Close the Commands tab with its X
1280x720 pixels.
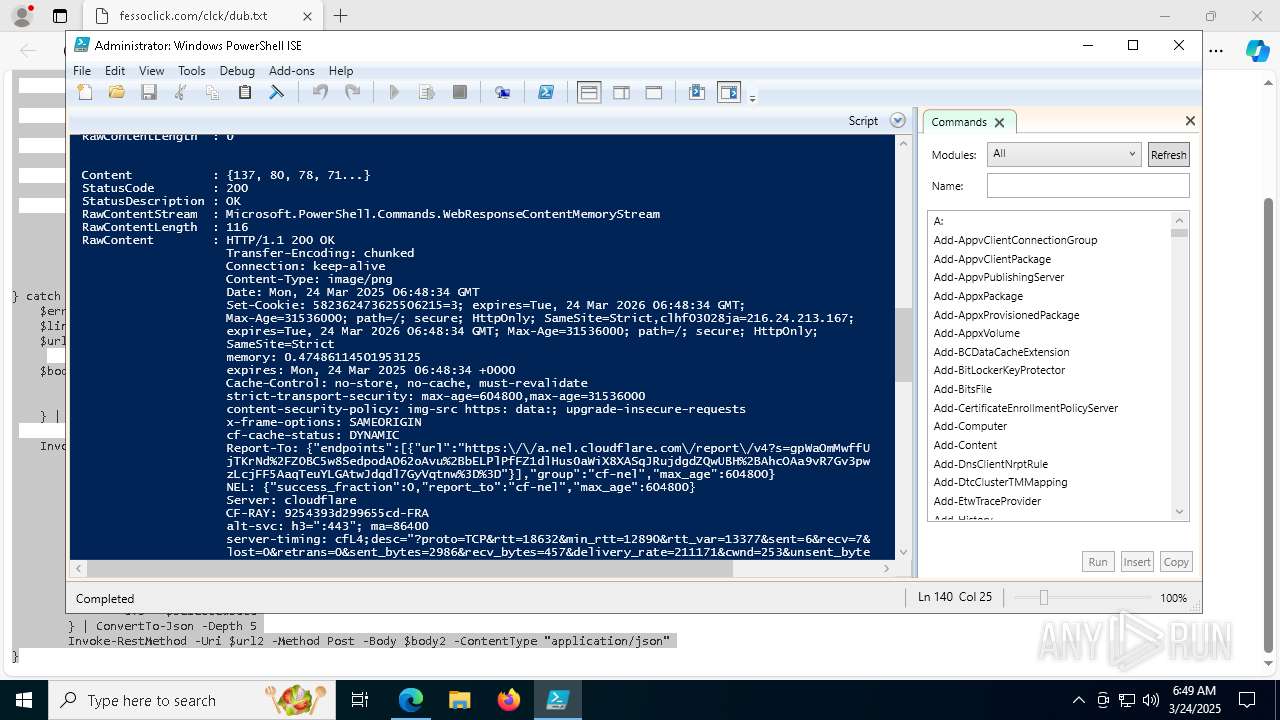point(999,123)
